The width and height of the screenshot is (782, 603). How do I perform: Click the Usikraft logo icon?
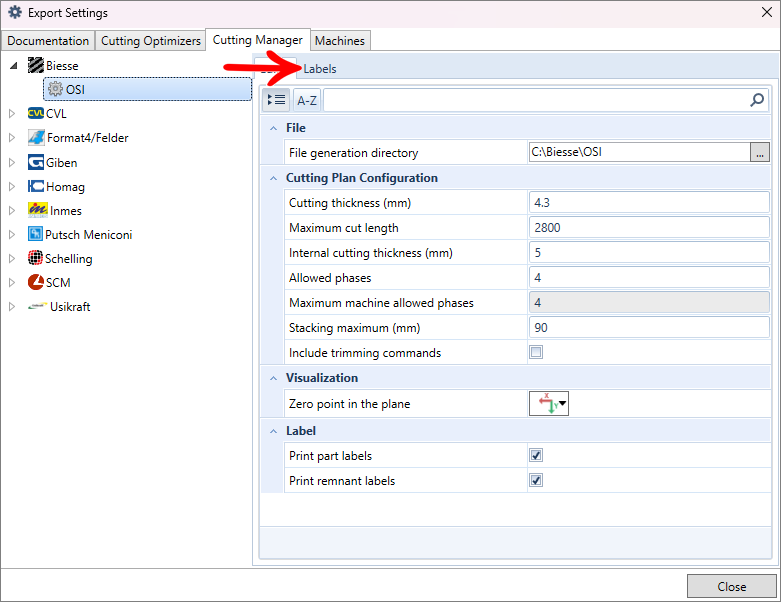coord(38,306)
